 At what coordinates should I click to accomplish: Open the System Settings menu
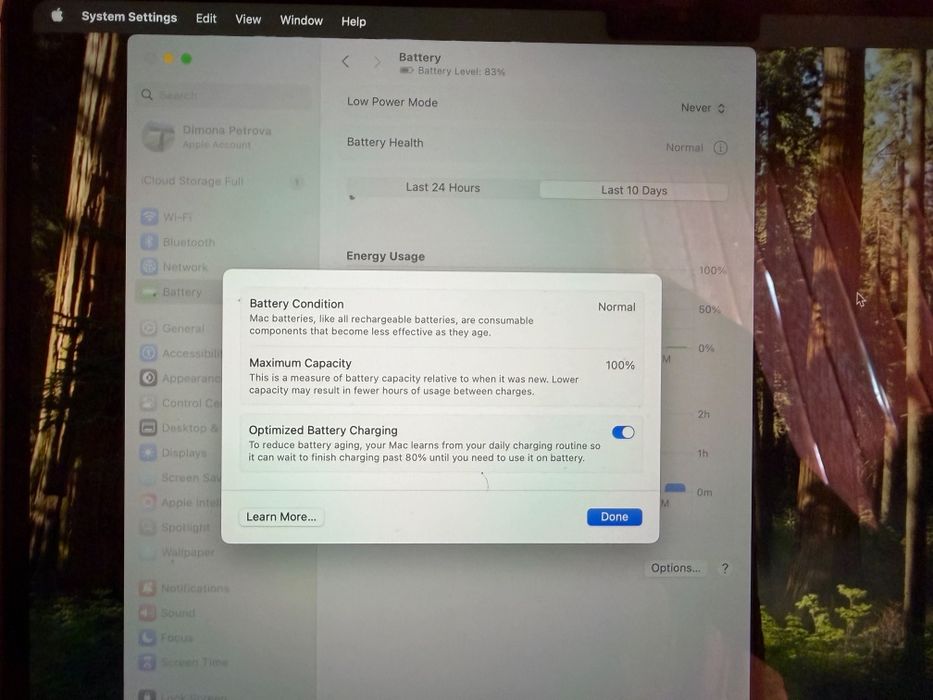pyautogui.click(x=129, y=17)
